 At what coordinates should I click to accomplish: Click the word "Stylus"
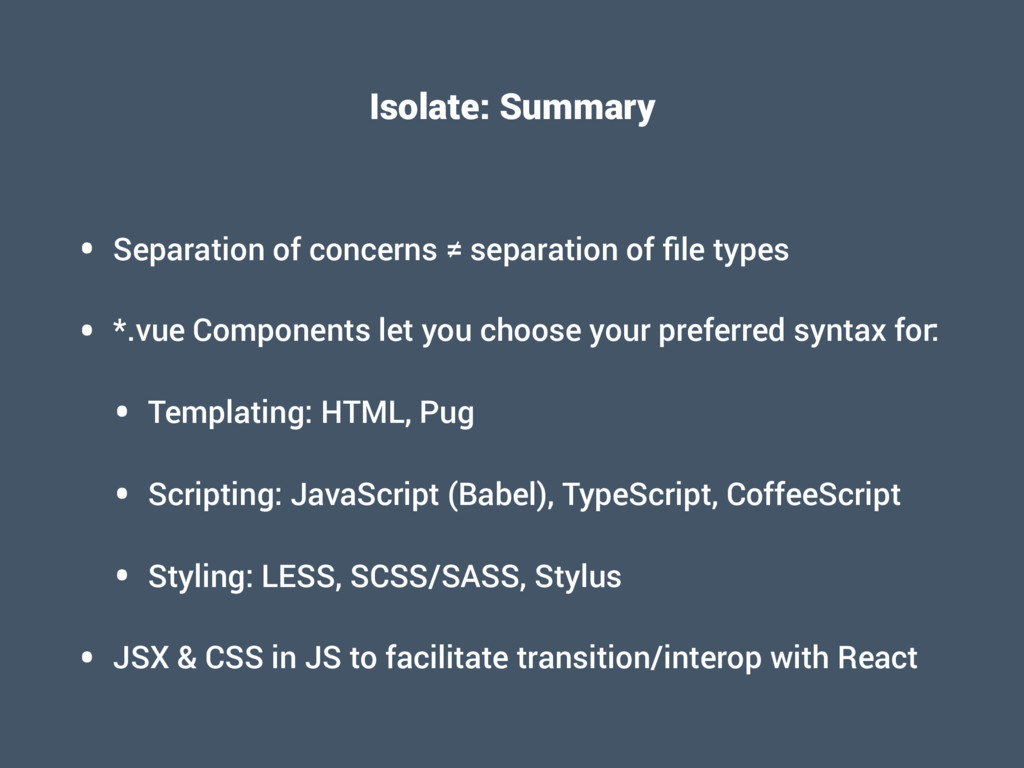pyautogui.click(x=578, y=576)
